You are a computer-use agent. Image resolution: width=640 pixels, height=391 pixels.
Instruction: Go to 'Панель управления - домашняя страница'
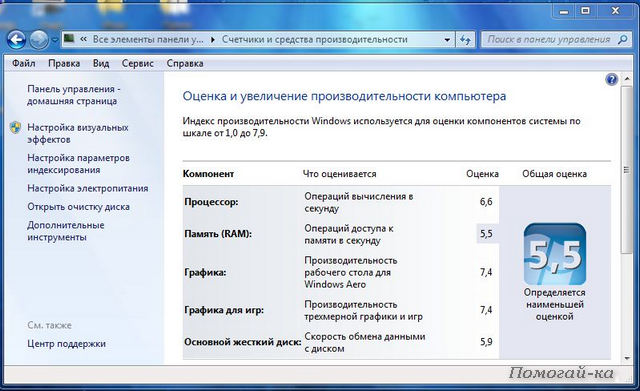(x=74, y=95)
